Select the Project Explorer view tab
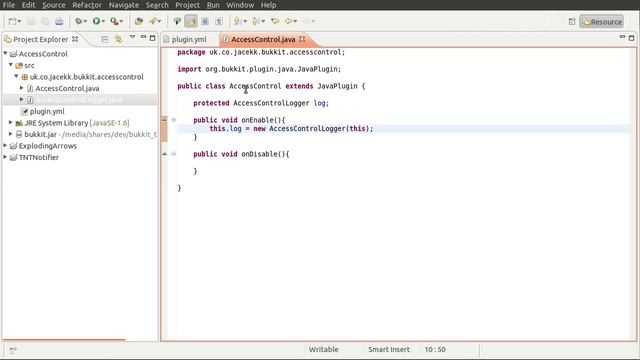 pos(40,39)
